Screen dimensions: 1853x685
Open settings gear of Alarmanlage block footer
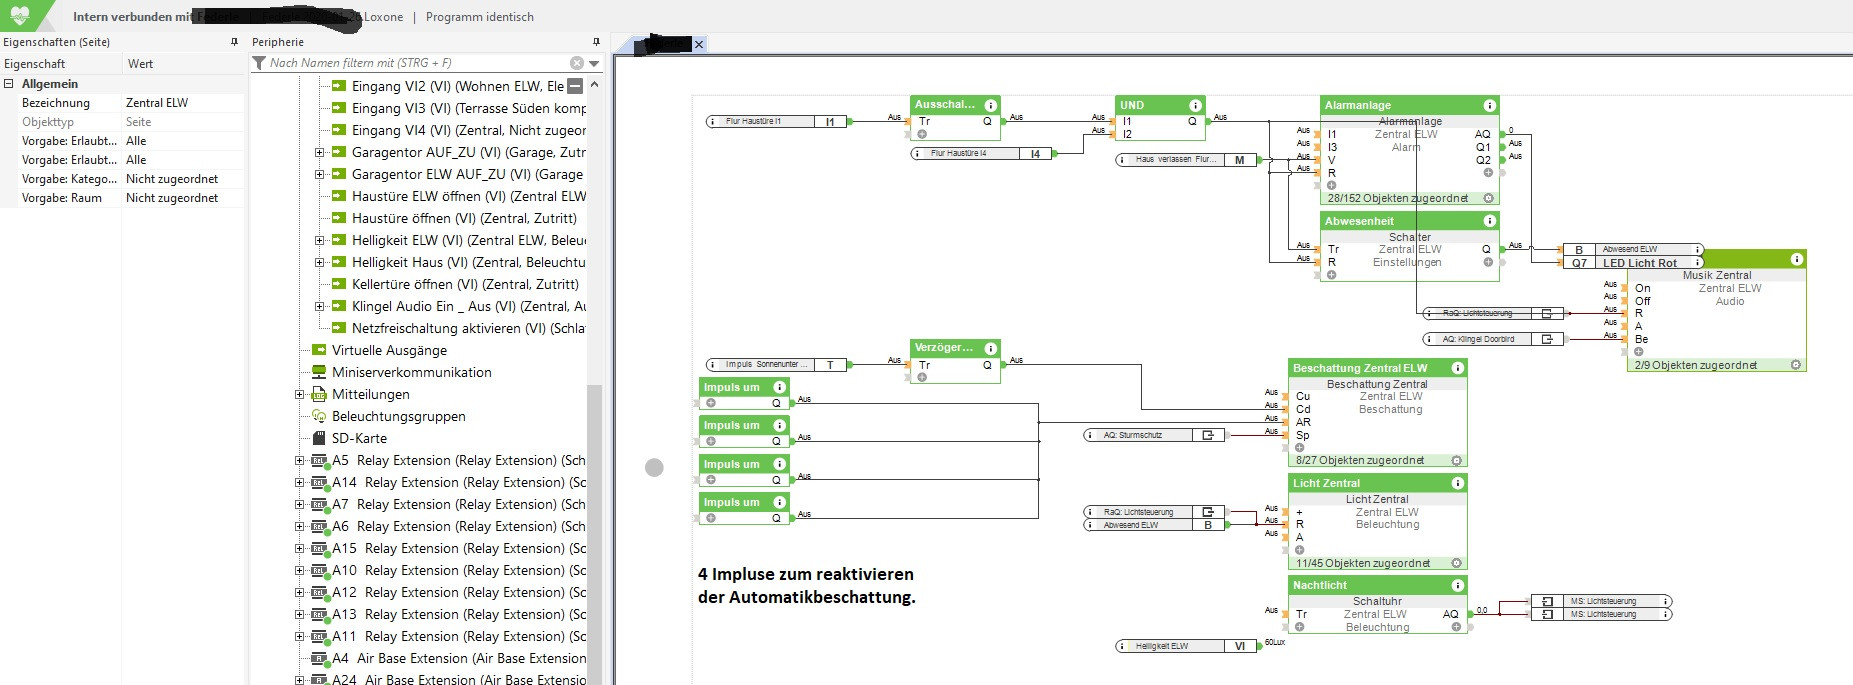pyautogui.click(x=1488, y=198)
